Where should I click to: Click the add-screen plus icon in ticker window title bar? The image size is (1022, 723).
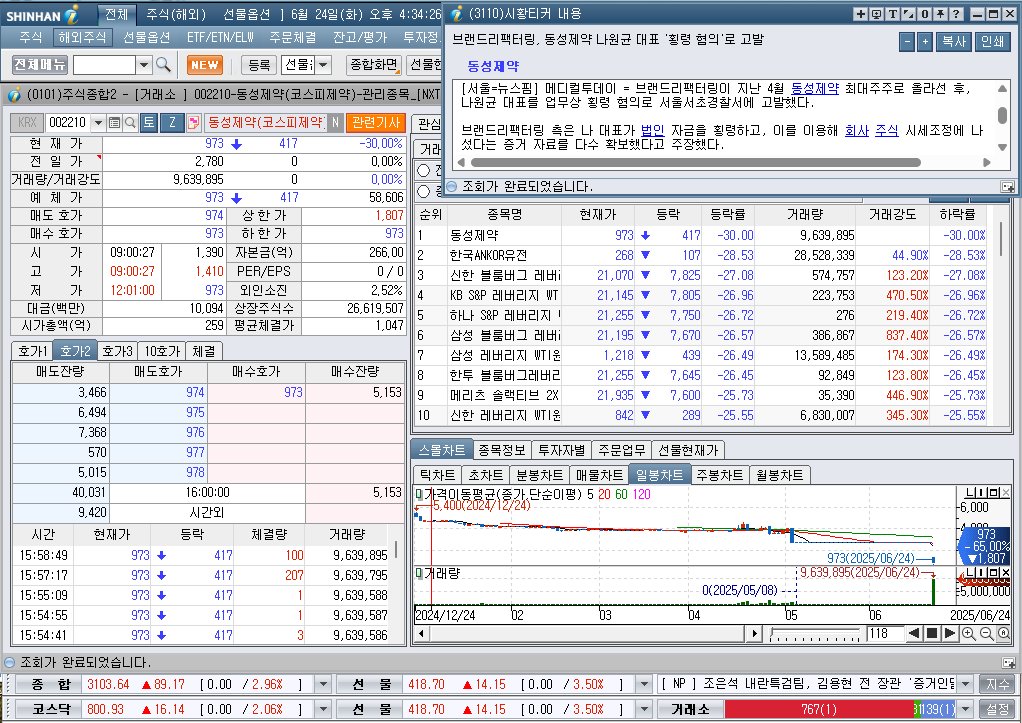click(860, 14)
